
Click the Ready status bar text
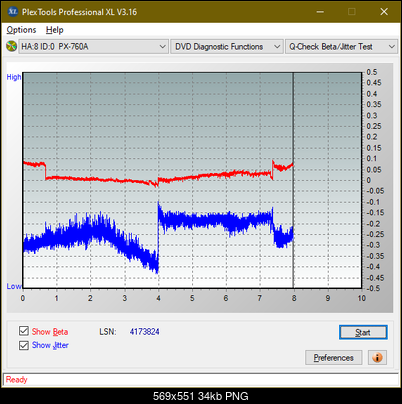coord(16,379)
